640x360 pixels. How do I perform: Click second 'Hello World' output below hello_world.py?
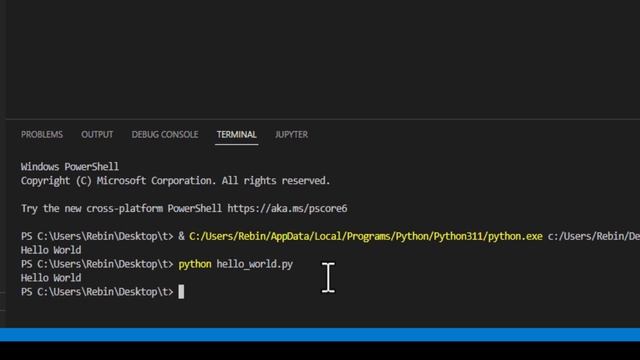51,278
